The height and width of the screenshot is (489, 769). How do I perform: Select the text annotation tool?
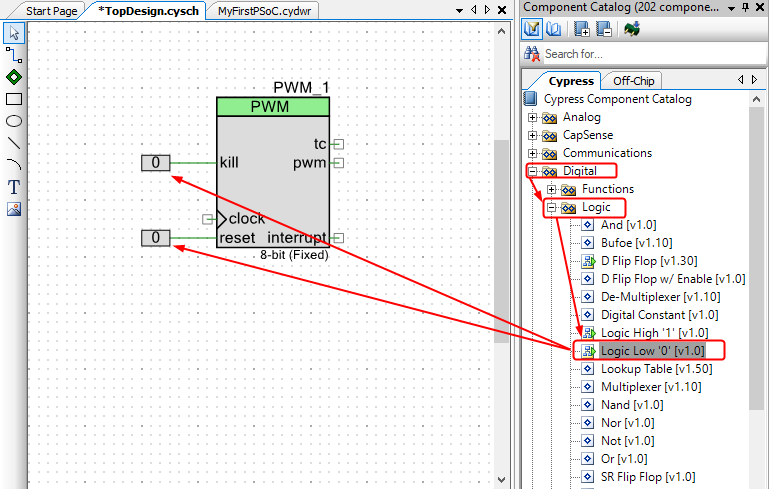point(14,187)
